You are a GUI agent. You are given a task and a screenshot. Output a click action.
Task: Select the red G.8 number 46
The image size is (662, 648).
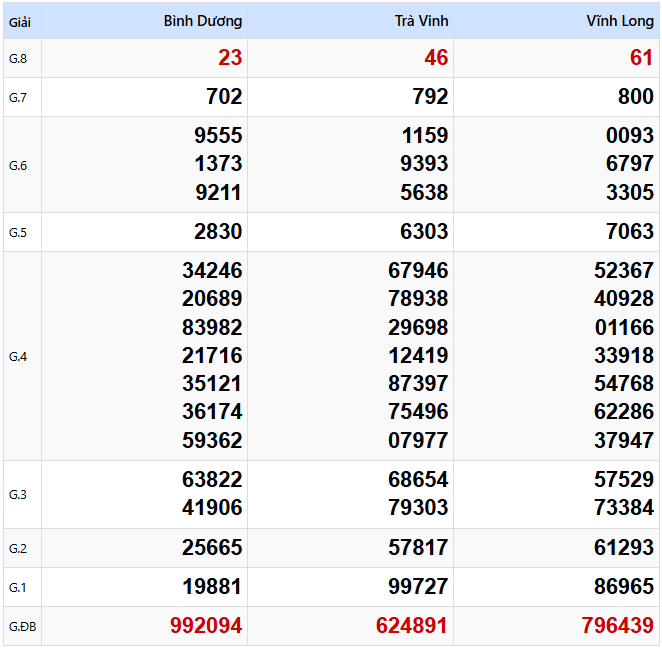pyautogui.click(x=436, y=58)
